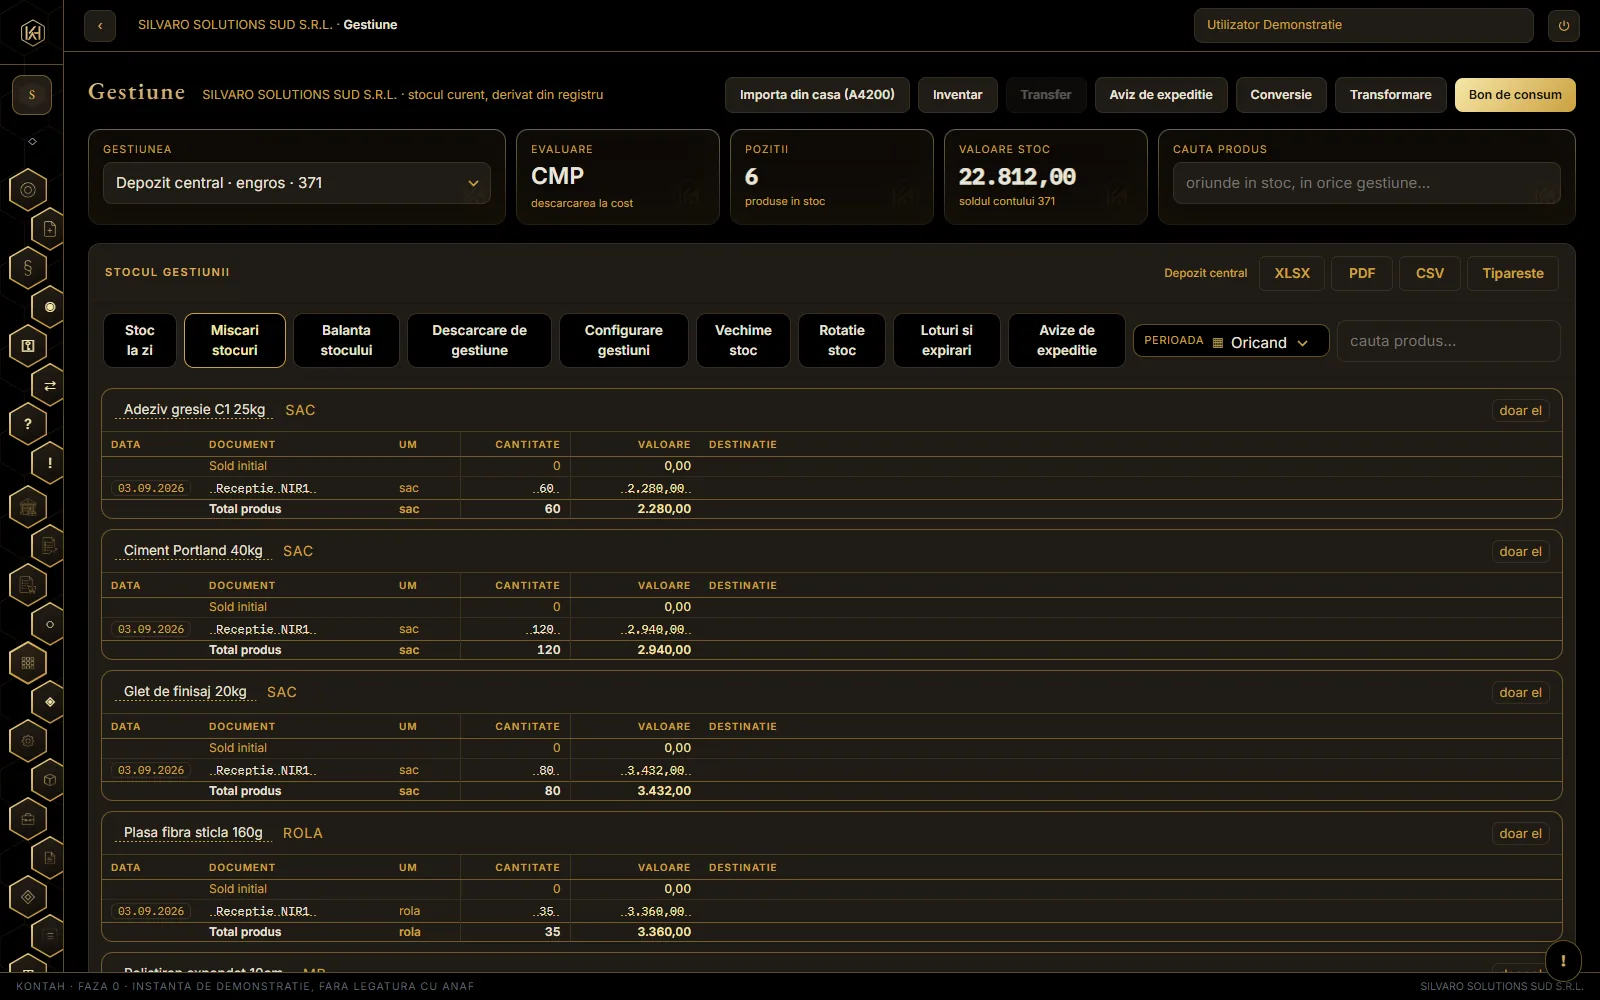
Task: Open the grid of squares hexagon
Action: pos(28,663)
